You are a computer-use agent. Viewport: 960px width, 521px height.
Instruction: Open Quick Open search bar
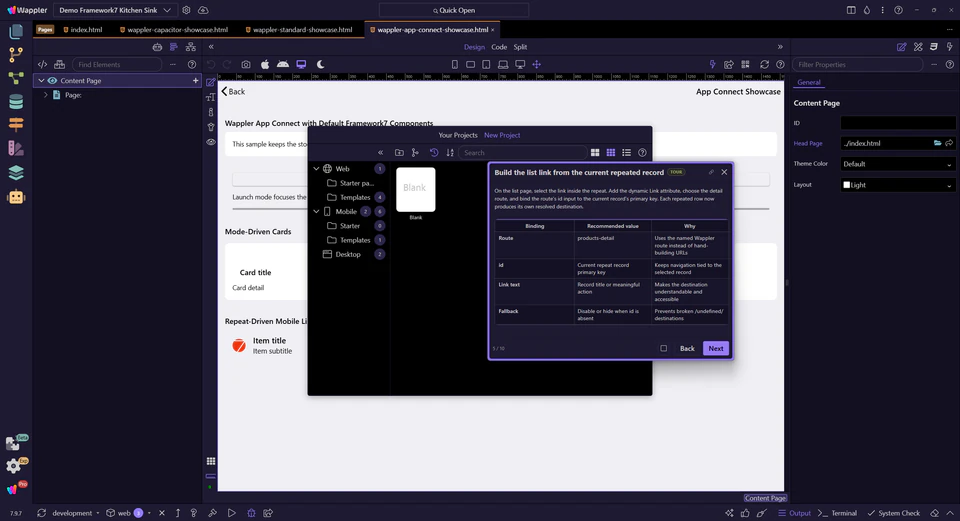[x=454, y=10]
